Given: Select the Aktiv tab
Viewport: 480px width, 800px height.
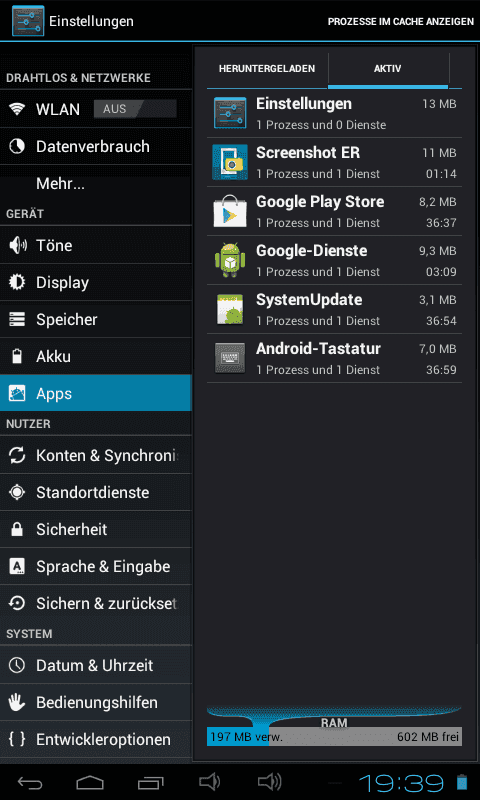Looking at the screenshot, I should click(x=388, y=68).
